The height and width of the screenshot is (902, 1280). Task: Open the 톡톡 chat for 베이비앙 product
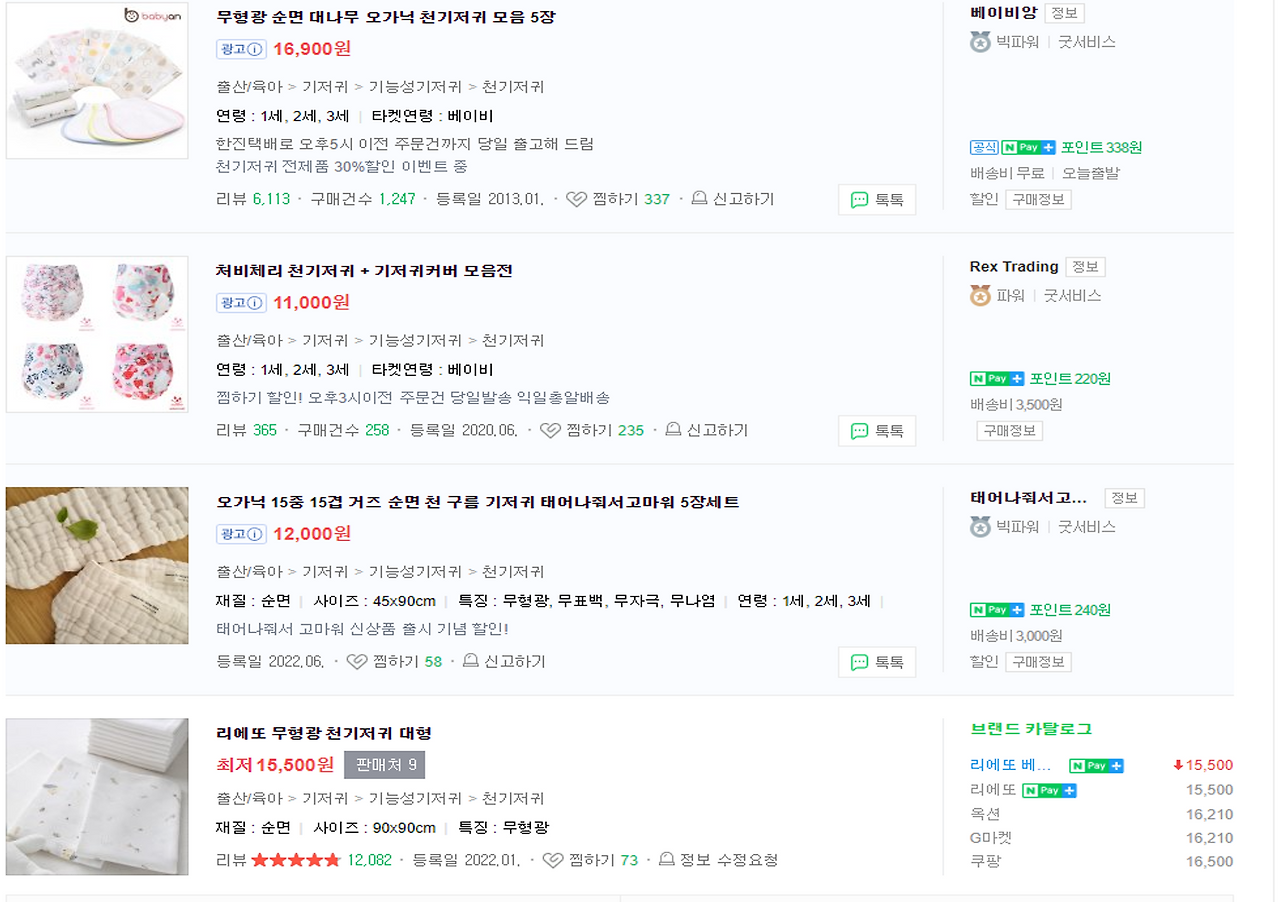click(877, 199)
